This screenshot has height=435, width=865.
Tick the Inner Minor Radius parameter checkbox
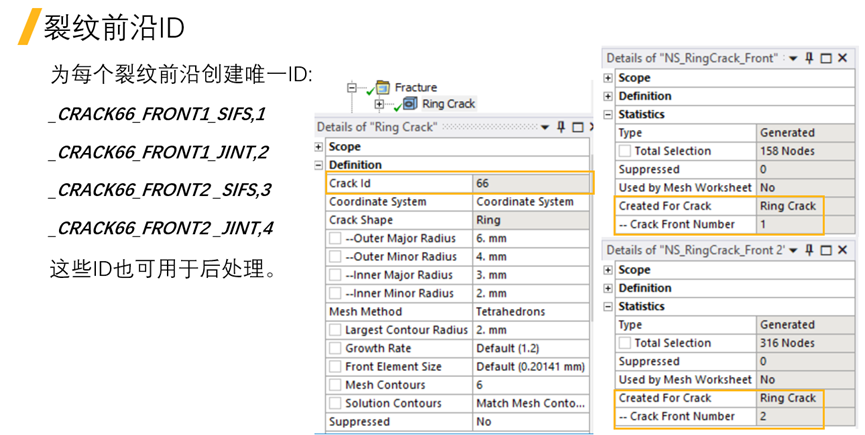[x=335, y=293]
